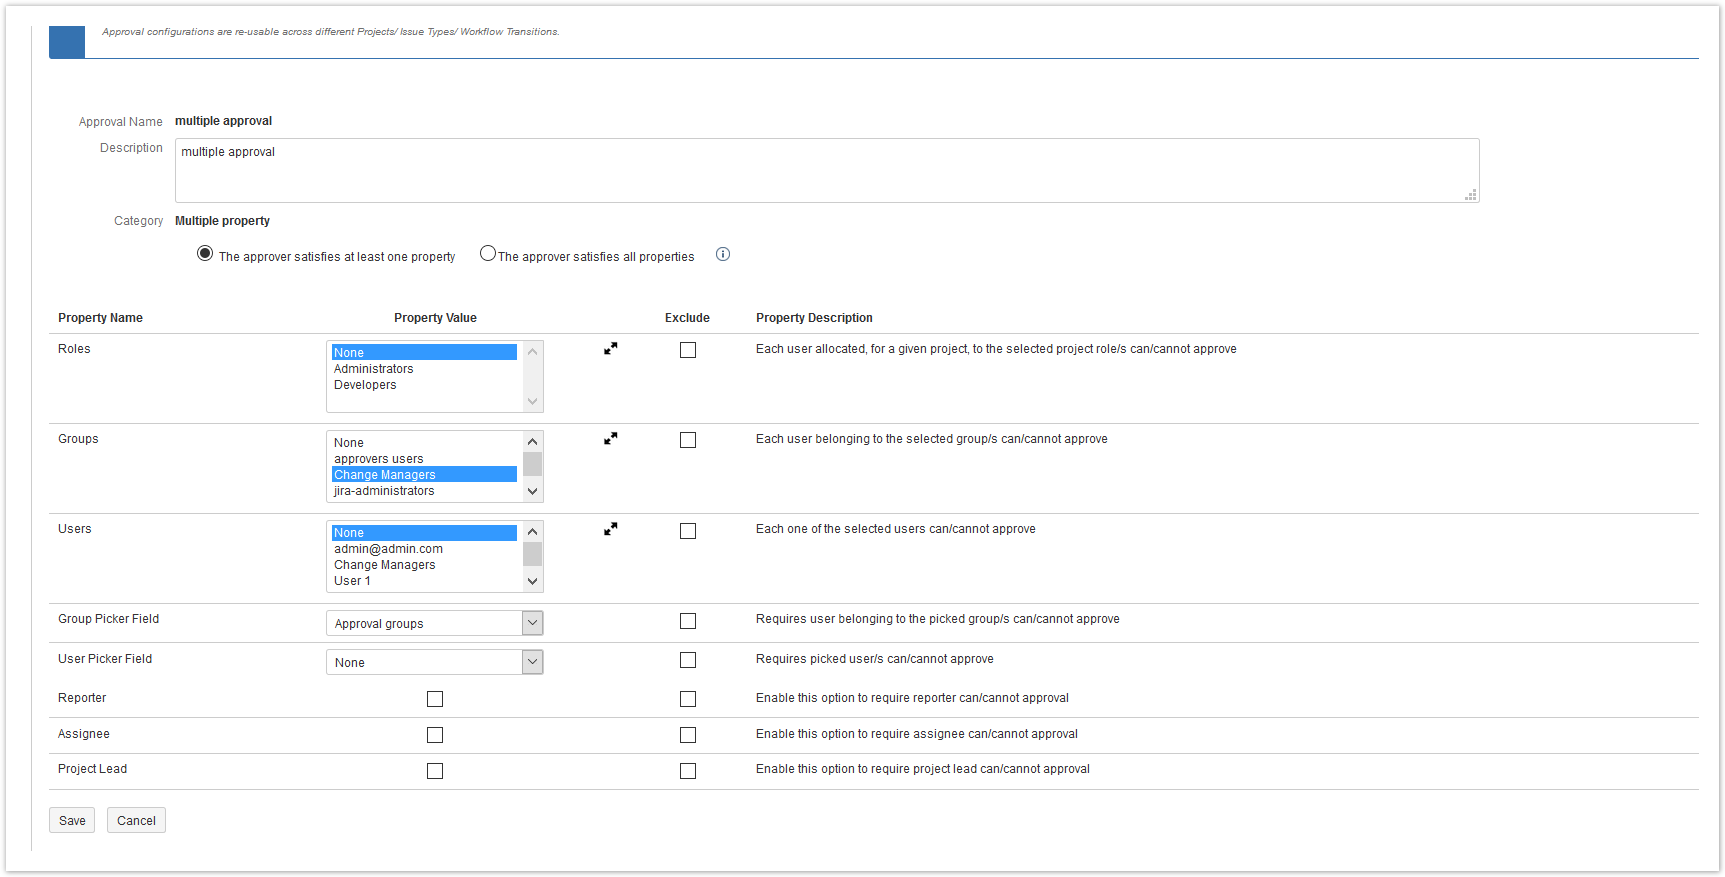The width and height of the screenshot is (1725, 877).
Task: Click the expand icon for Users list
Action: pyautogui.click(x=610, y=529)
